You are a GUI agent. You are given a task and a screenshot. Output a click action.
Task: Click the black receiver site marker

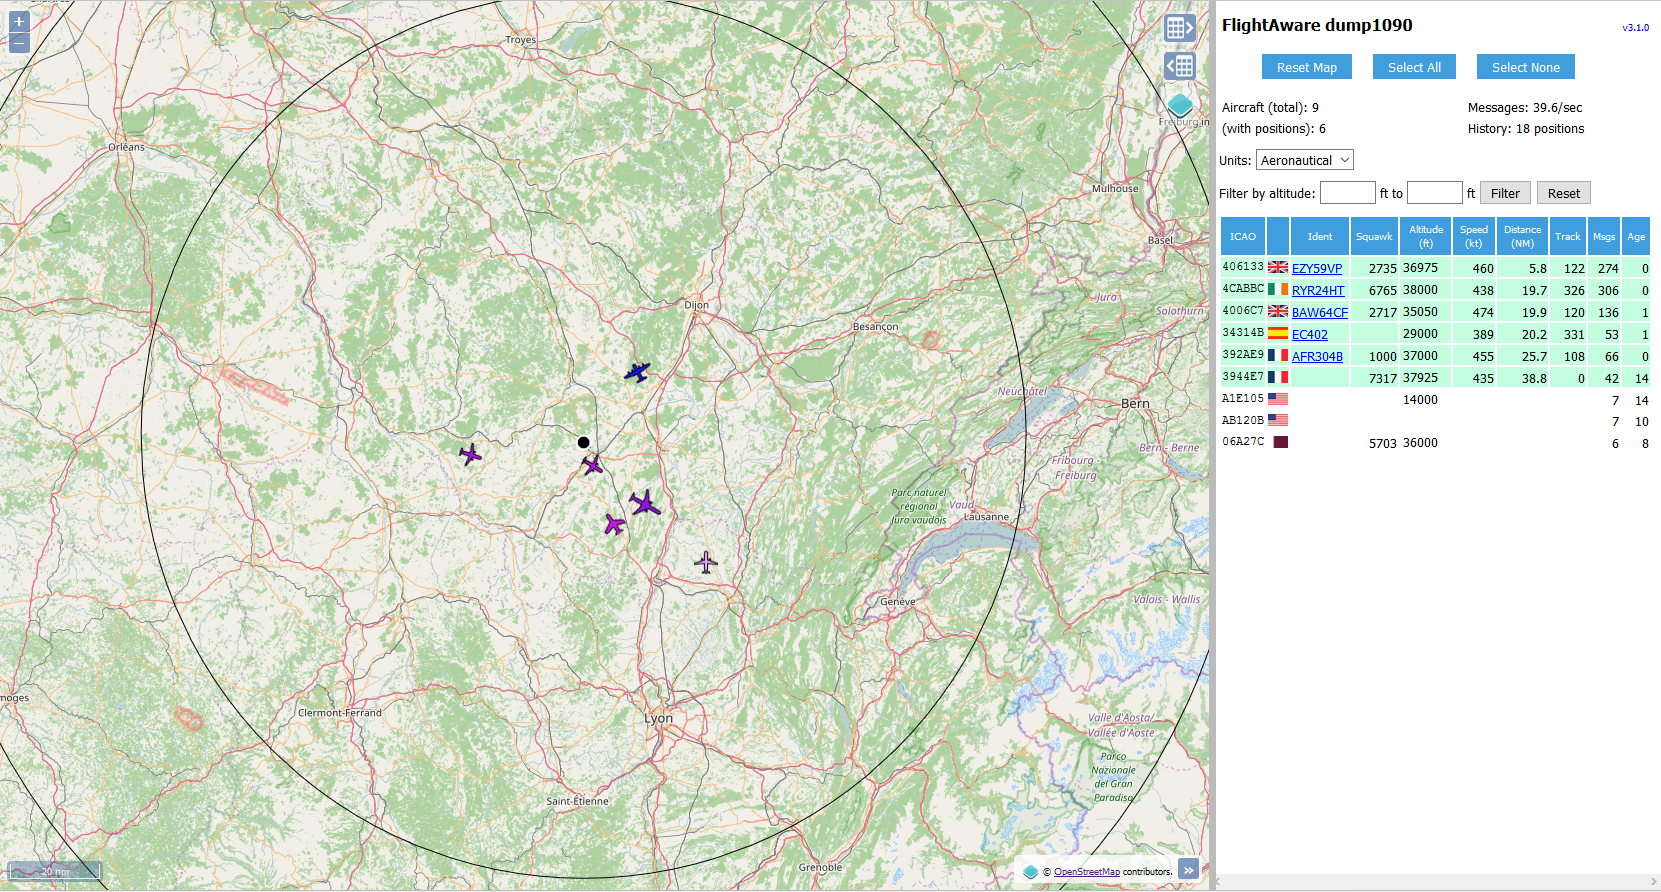click(583, 442)
